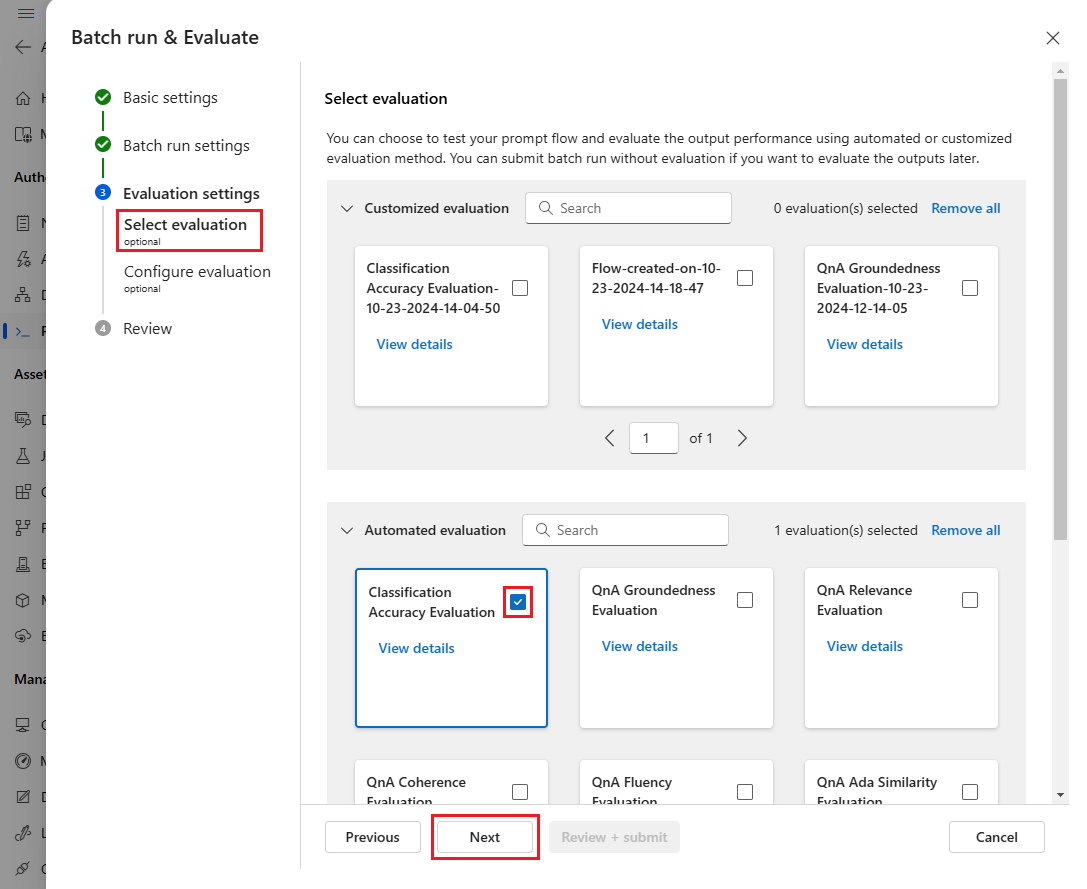Click the flask jobs icon in sidebar
The image size is (1087, 889).
23,456
